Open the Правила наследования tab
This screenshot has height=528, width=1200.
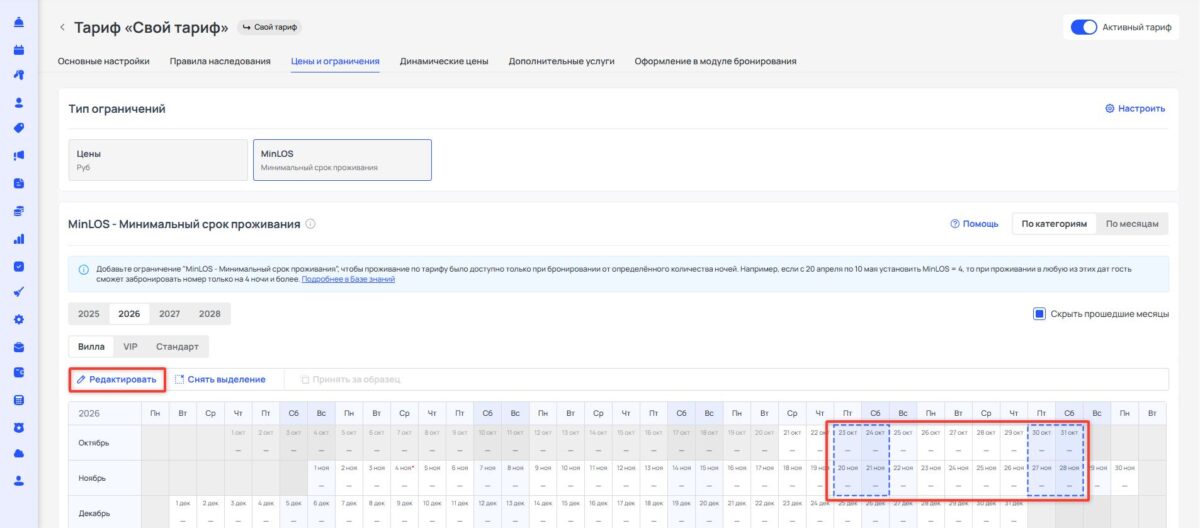(220, 61)
